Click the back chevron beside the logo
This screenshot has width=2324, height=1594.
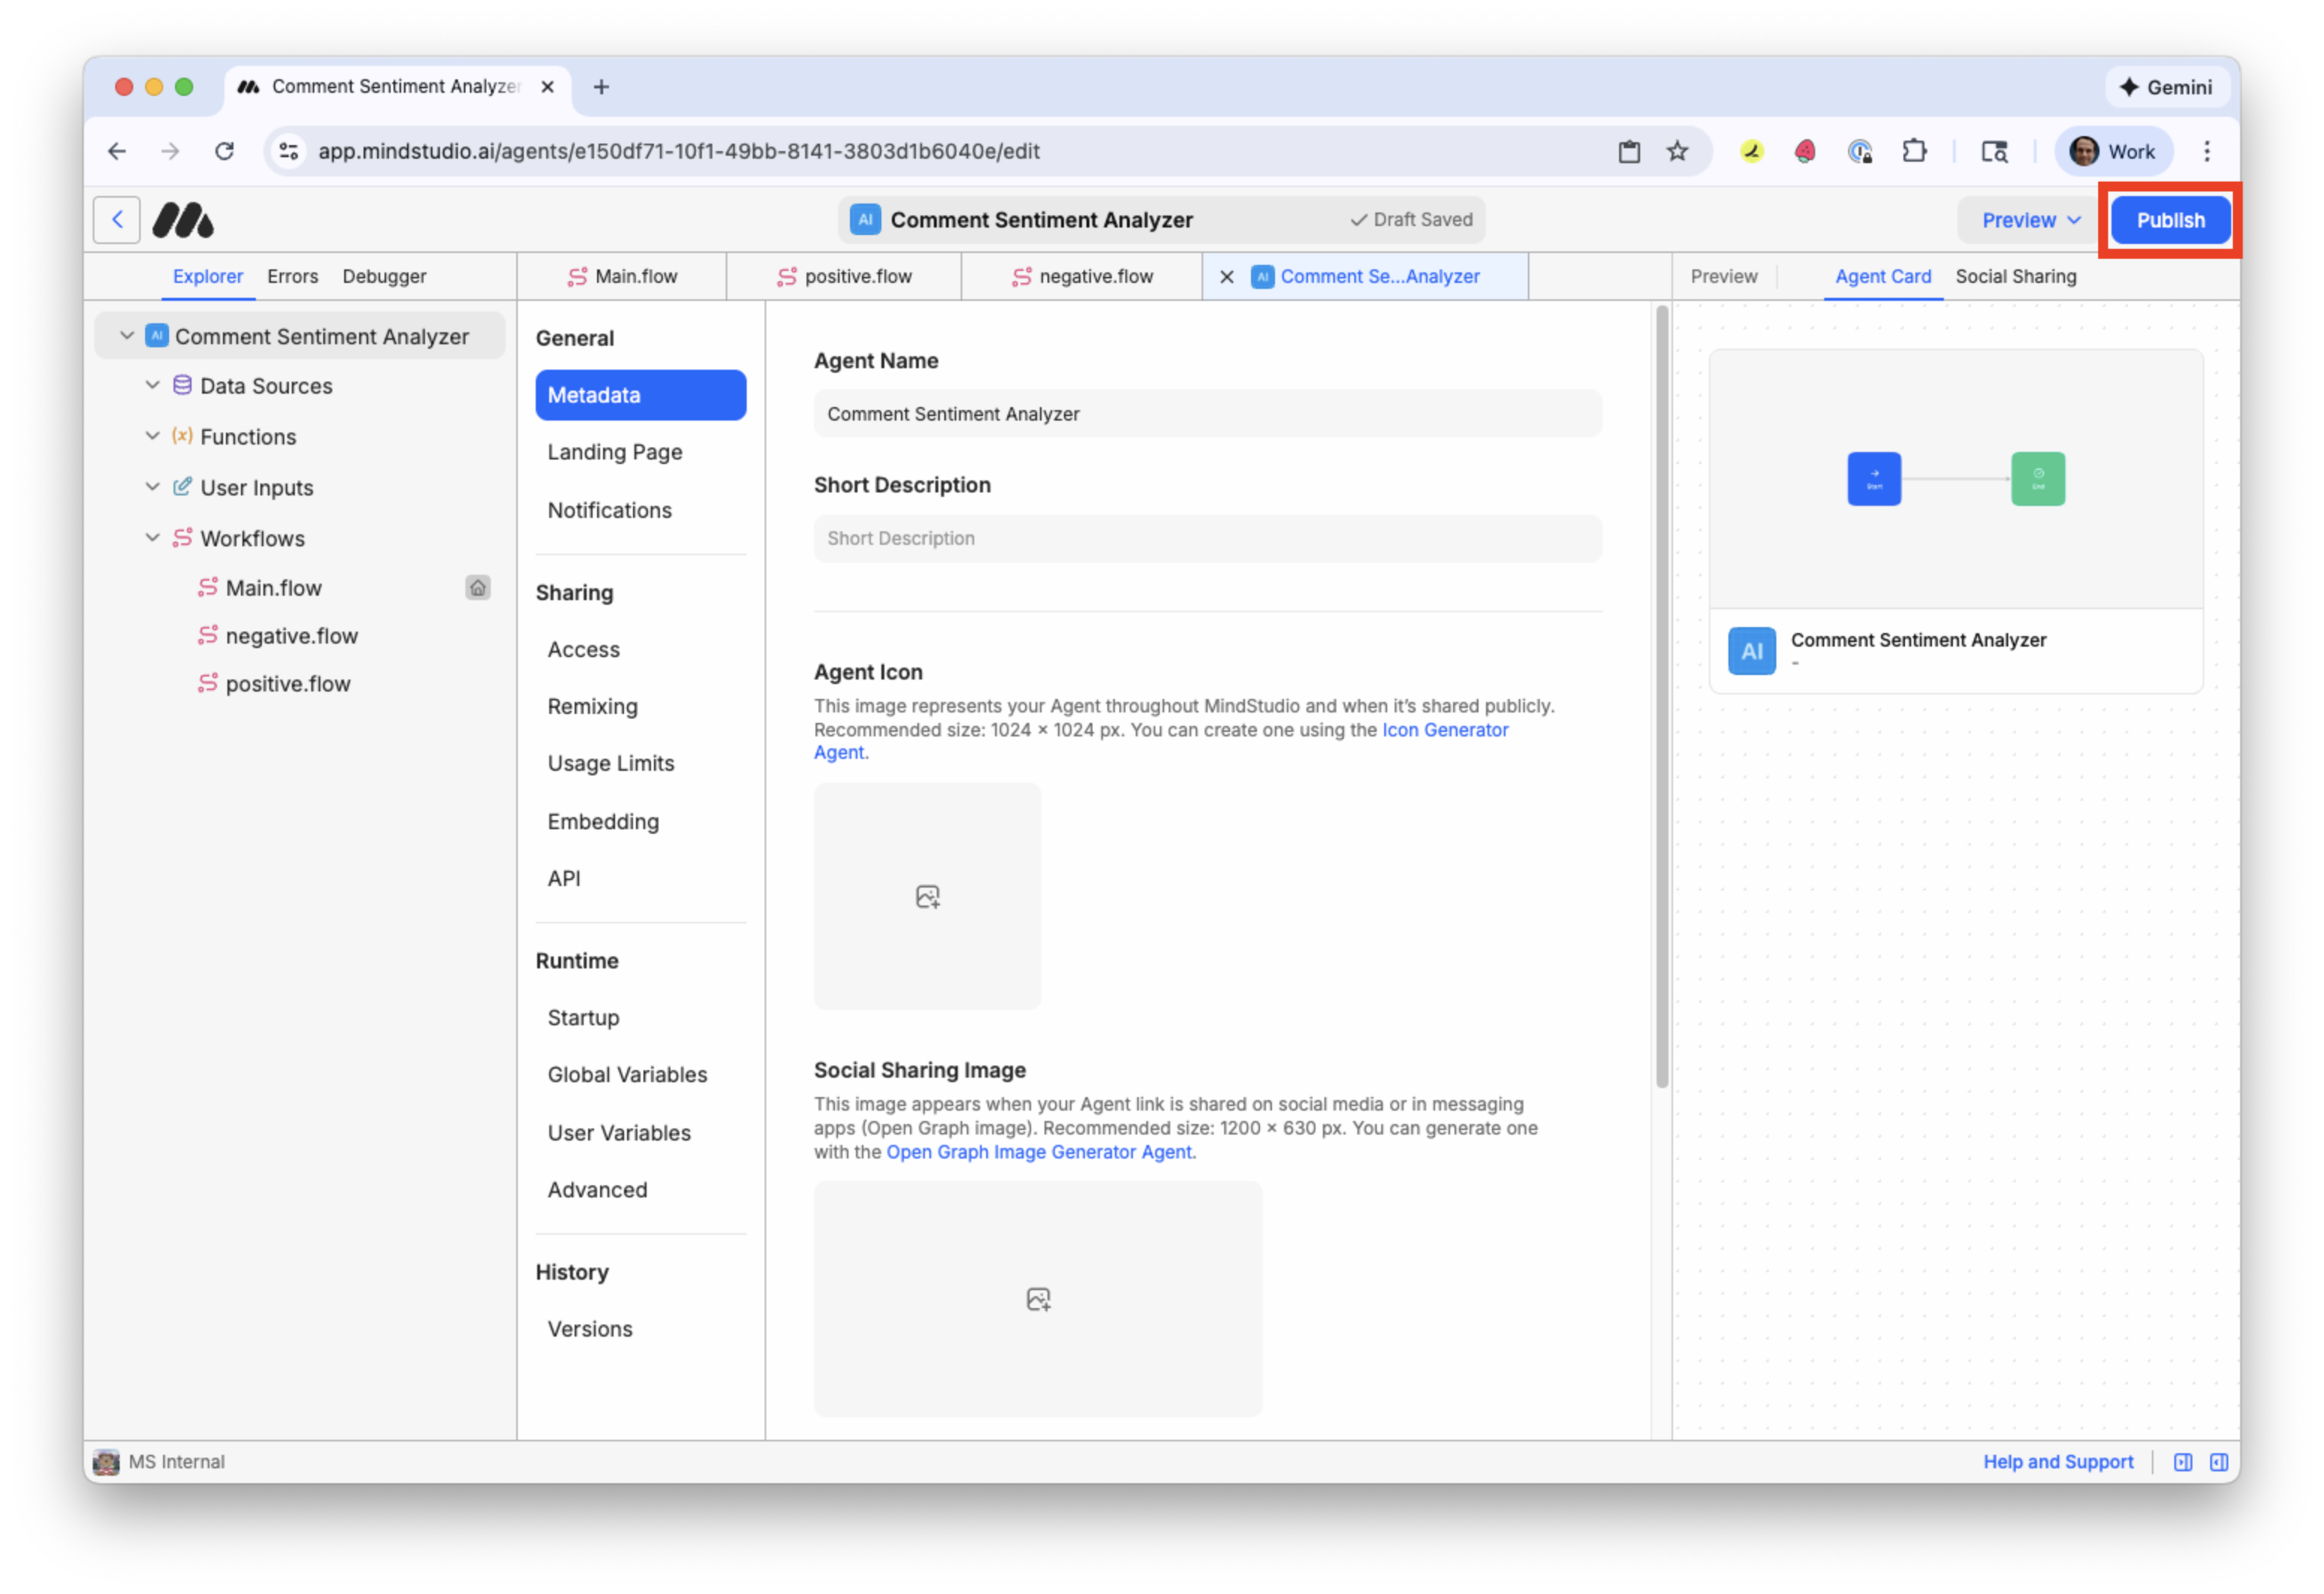pyautogui.click(x=117, y=219)
